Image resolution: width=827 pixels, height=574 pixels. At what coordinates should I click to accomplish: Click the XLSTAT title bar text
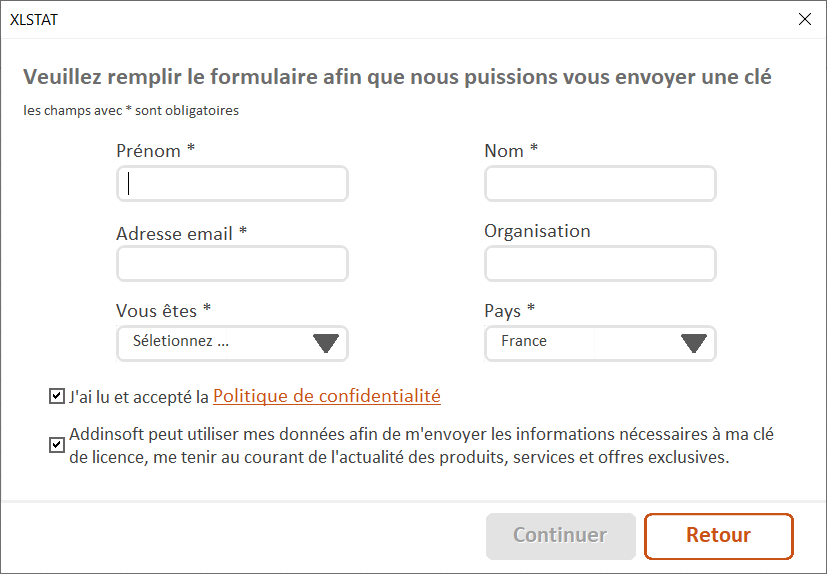tap(33, 19)
